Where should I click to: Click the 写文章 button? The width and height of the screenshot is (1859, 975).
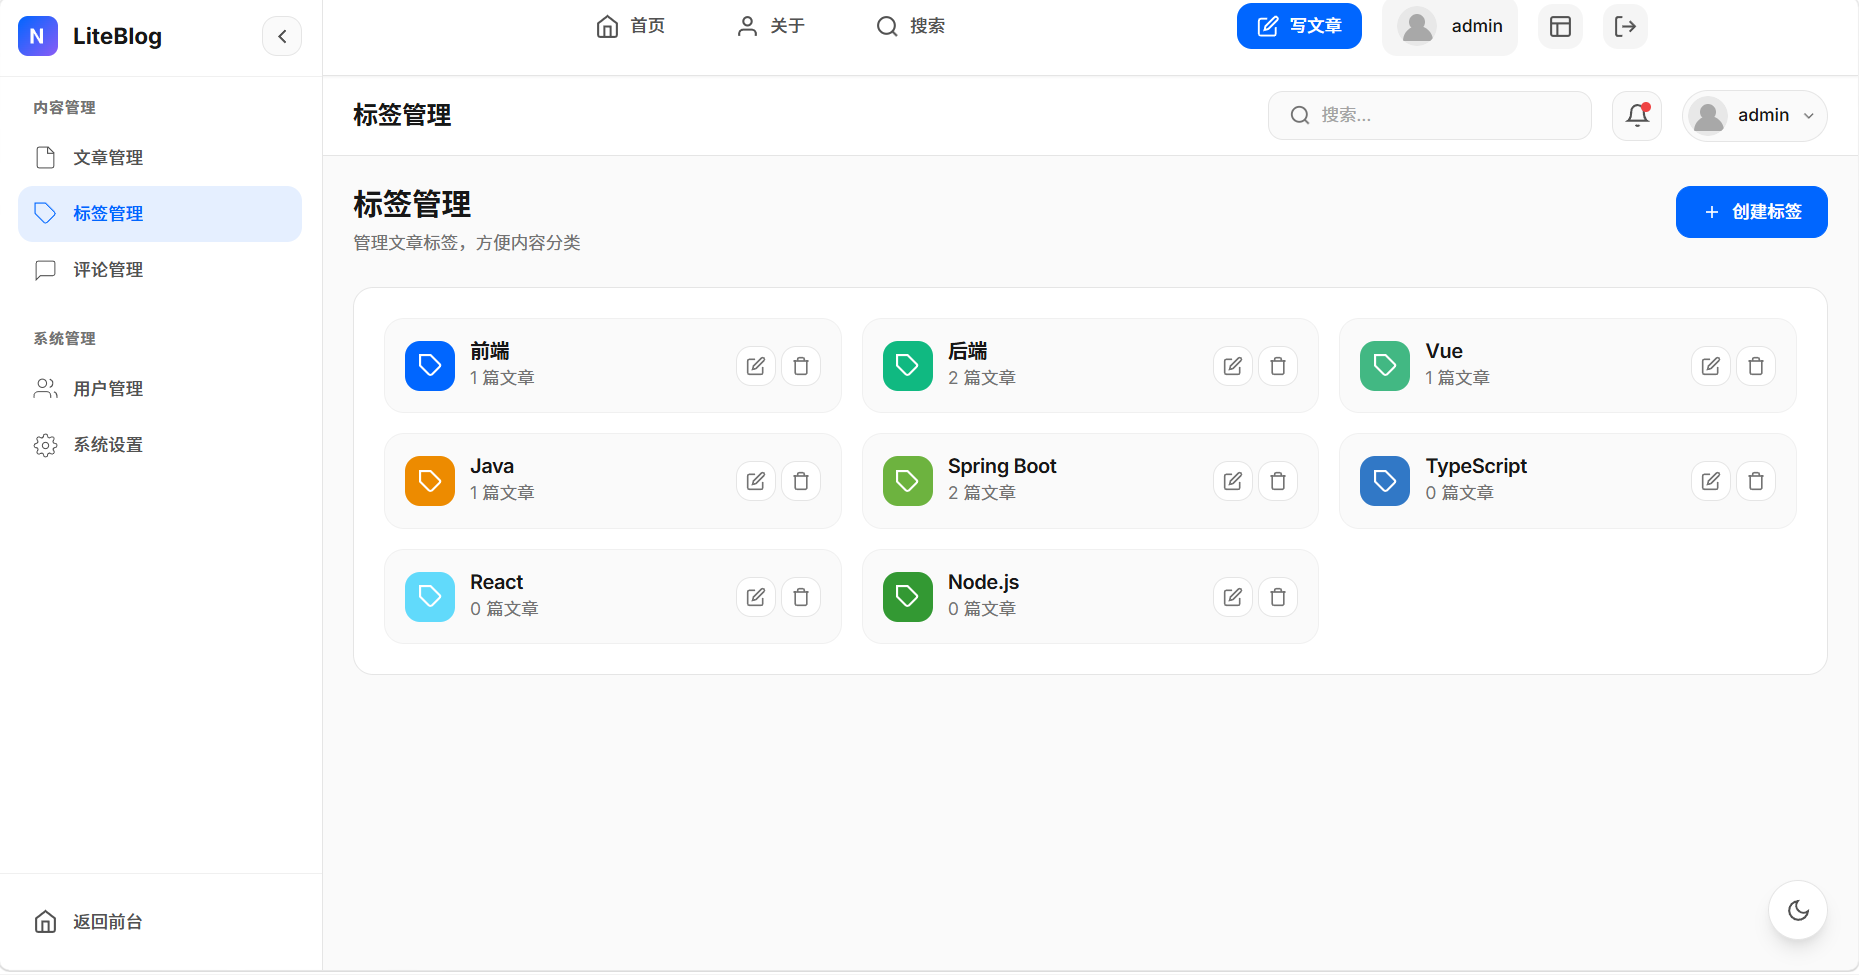pyautogui.click(x=1298, y=27)
